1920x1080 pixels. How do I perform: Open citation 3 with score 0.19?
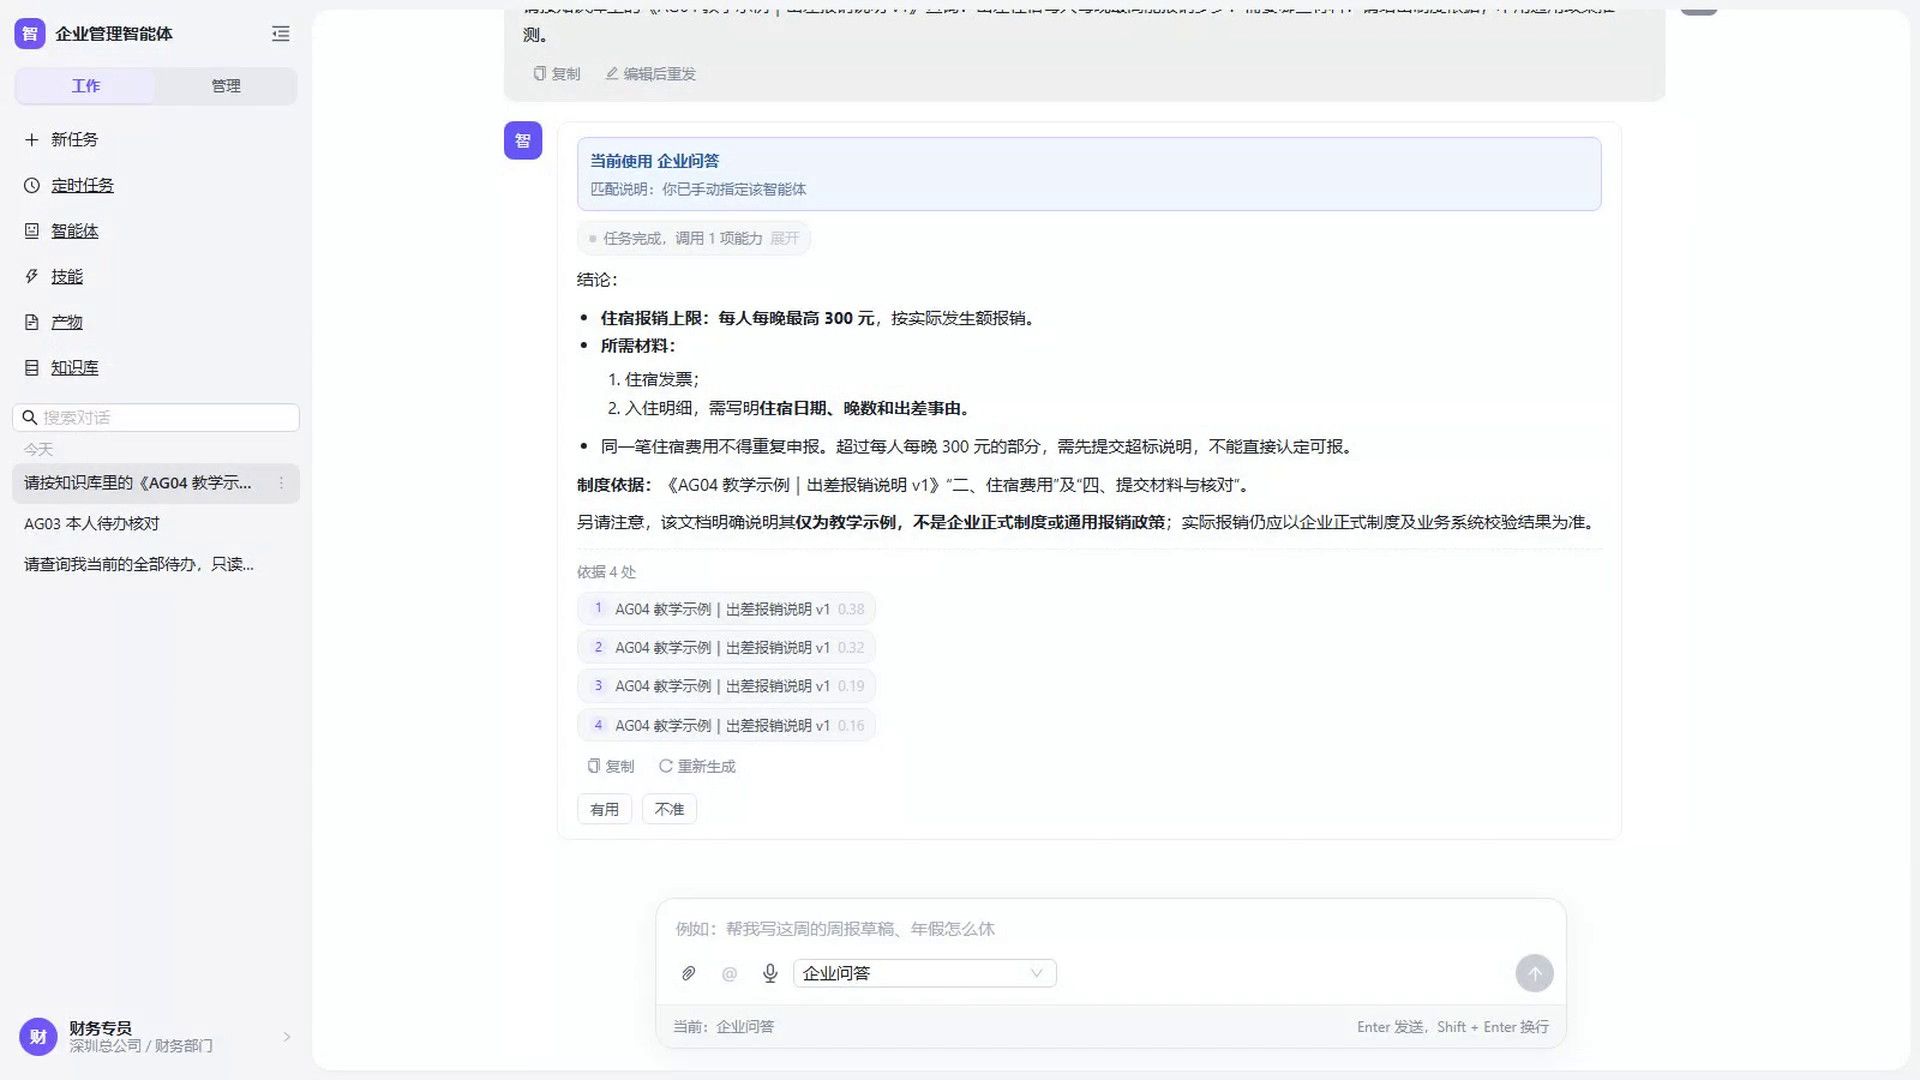coord(726,686)
